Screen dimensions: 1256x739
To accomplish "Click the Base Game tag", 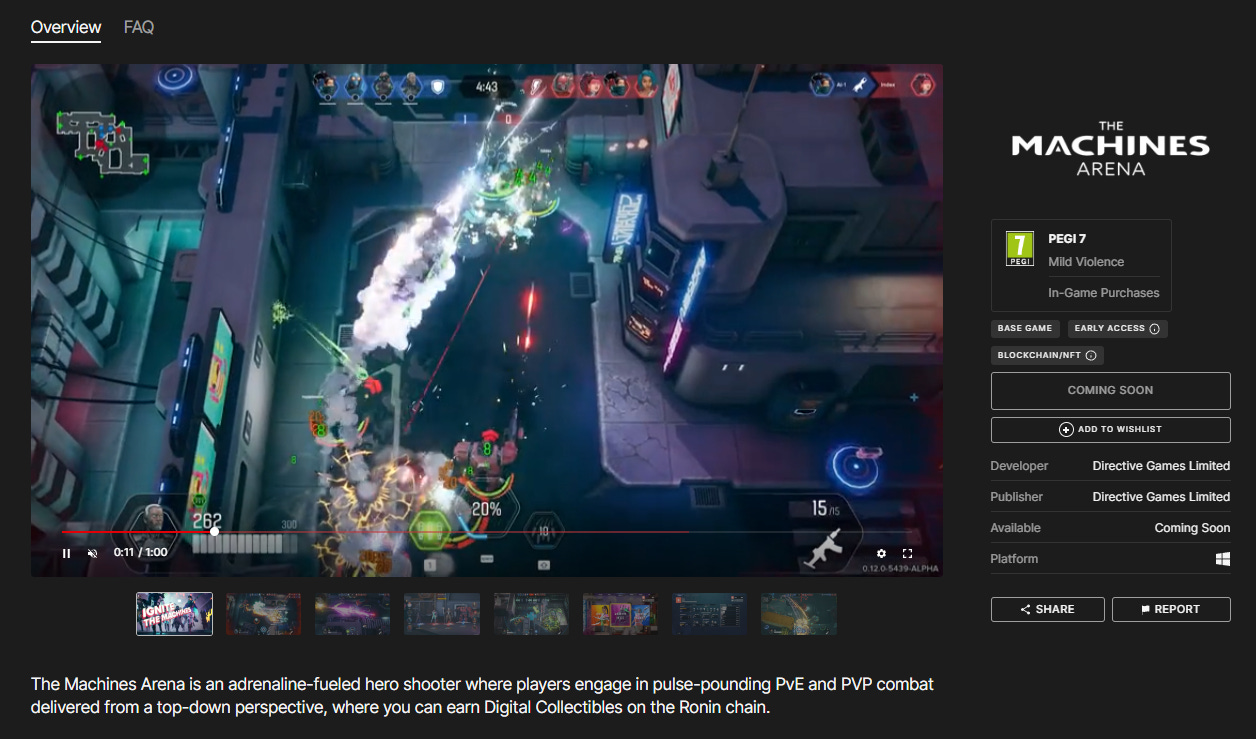I will 1025,328.
